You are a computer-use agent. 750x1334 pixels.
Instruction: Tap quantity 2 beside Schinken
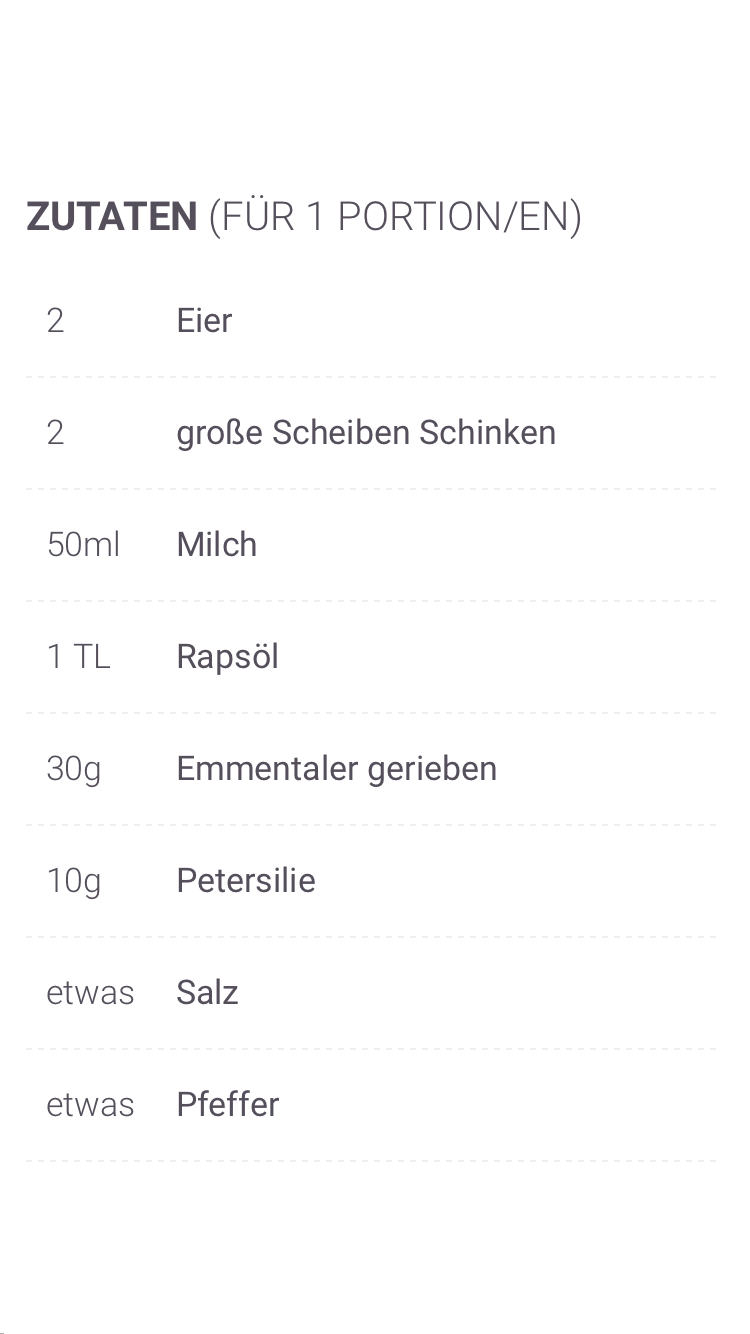55,433
